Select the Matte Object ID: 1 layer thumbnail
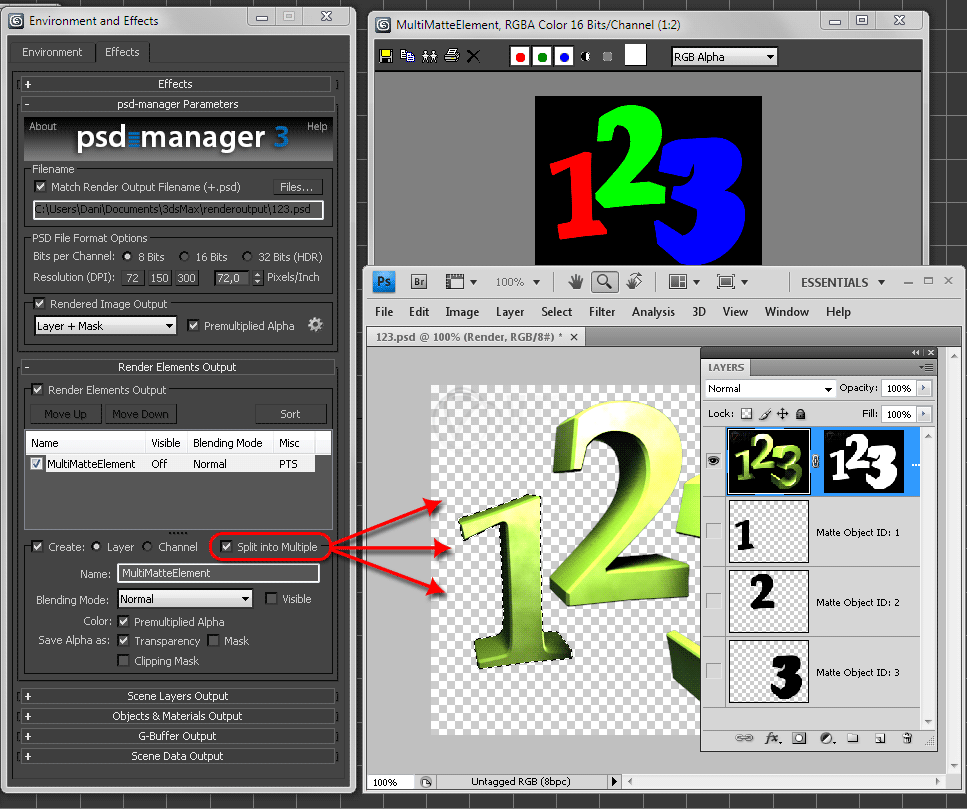Viewport: 967px width, 809px height. tap(768, 532)
